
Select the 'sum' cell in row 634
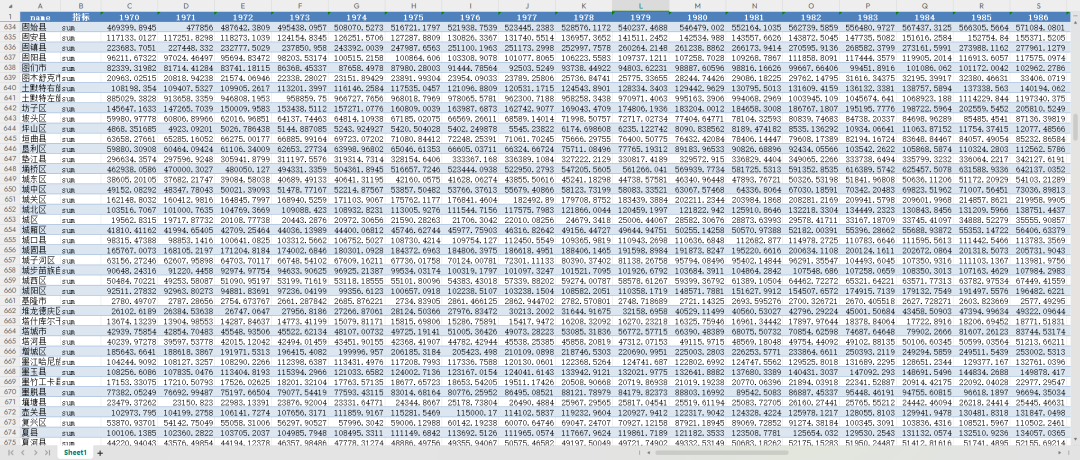[x=81, y=28]
